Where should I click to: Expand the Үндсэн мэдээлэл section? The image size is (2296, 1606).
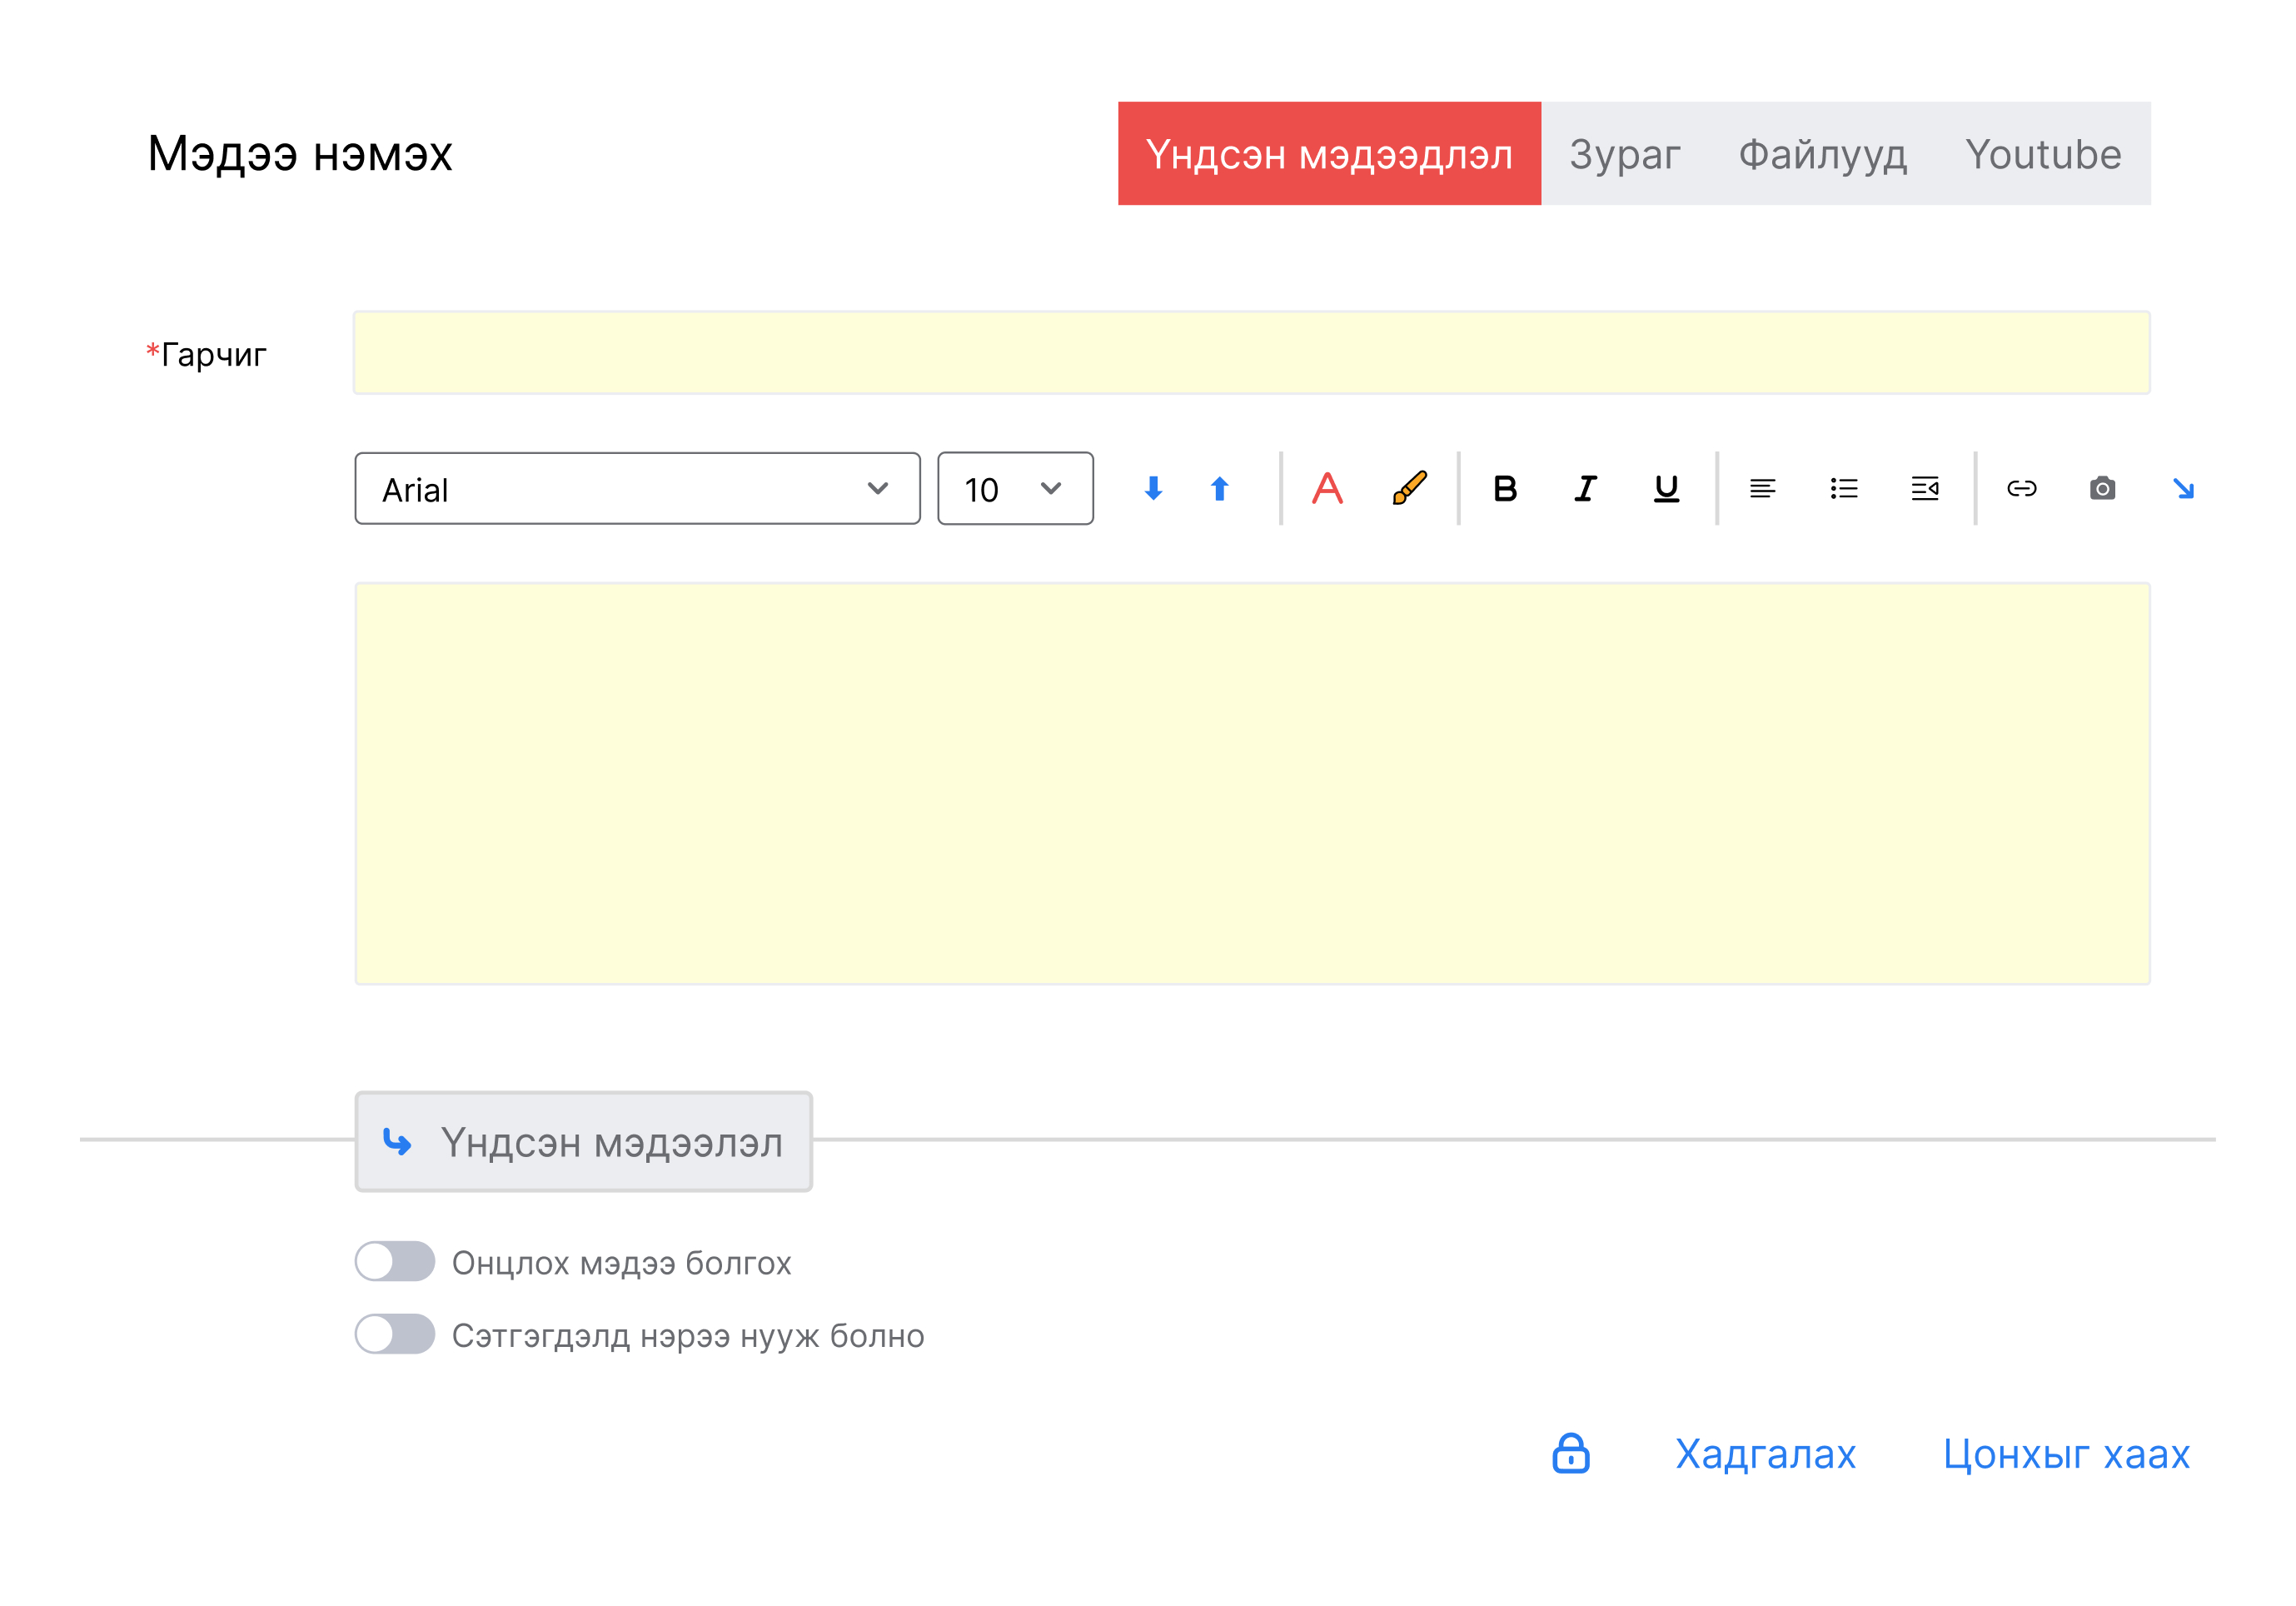click(x=583, y=1141)
